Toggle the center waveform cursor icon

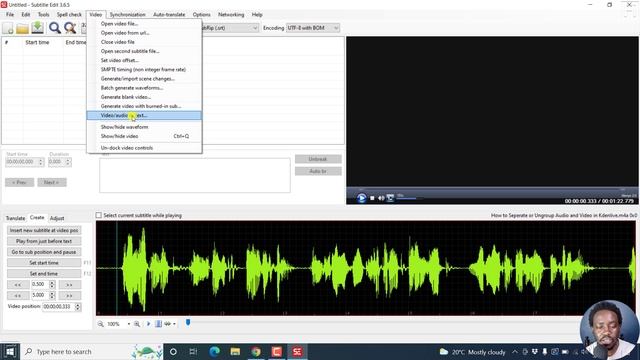coord(158,324)
